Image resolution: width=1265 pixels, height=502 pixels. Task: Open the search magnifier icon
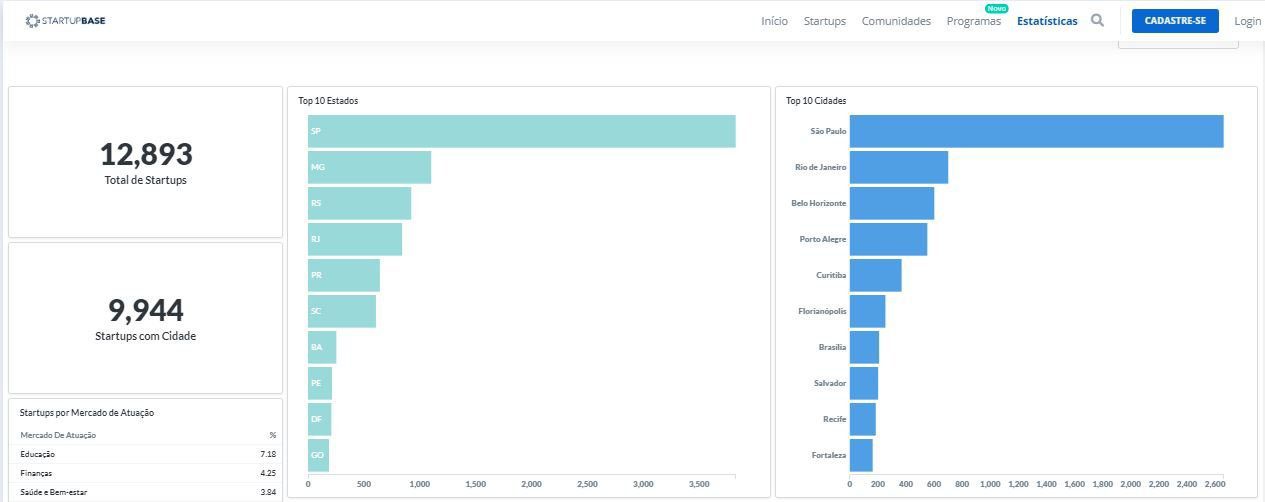pos(1097,20)
